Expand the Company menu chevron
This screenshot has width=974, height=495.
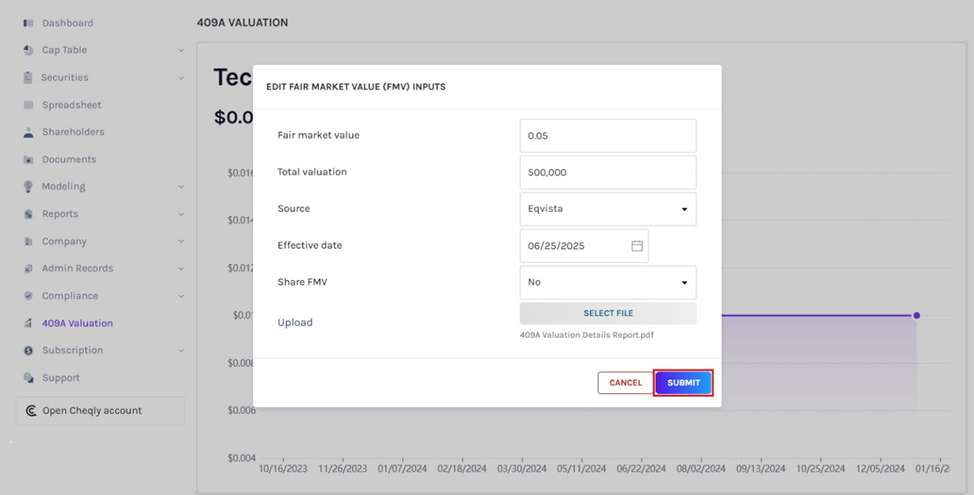pos(181,242)
